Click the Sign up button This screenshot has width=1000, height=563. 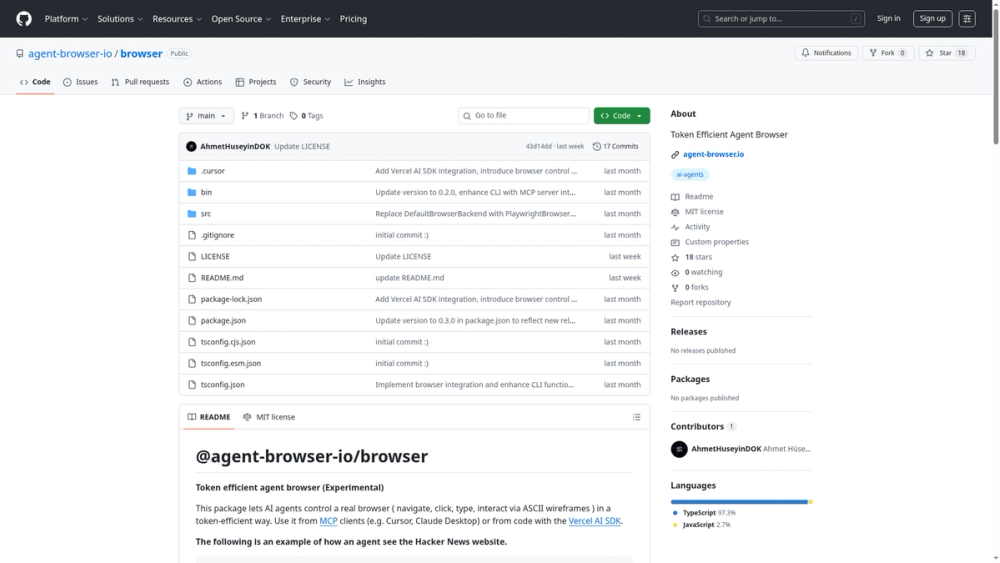[x=932, y=18]
